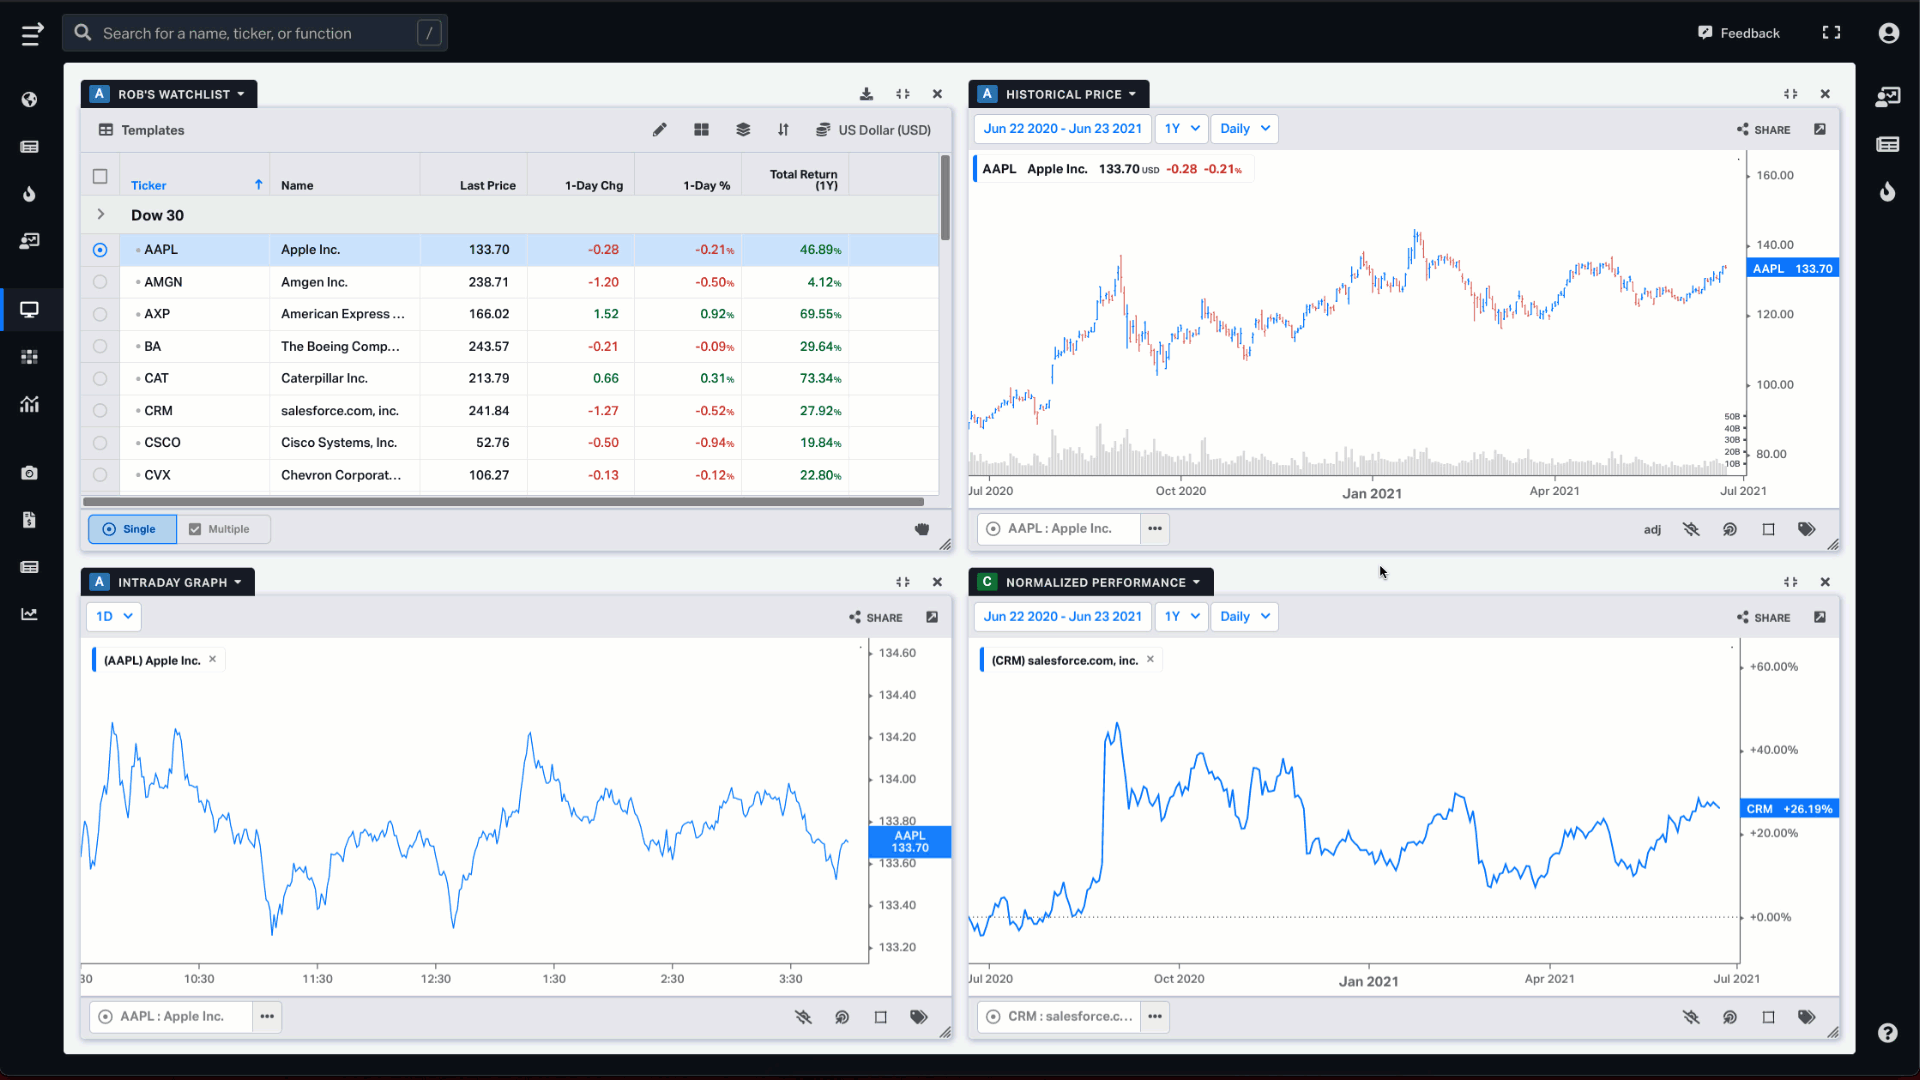1920x1080 pixels.
Task: Download the watchlist data
Action: click(866, 94)
